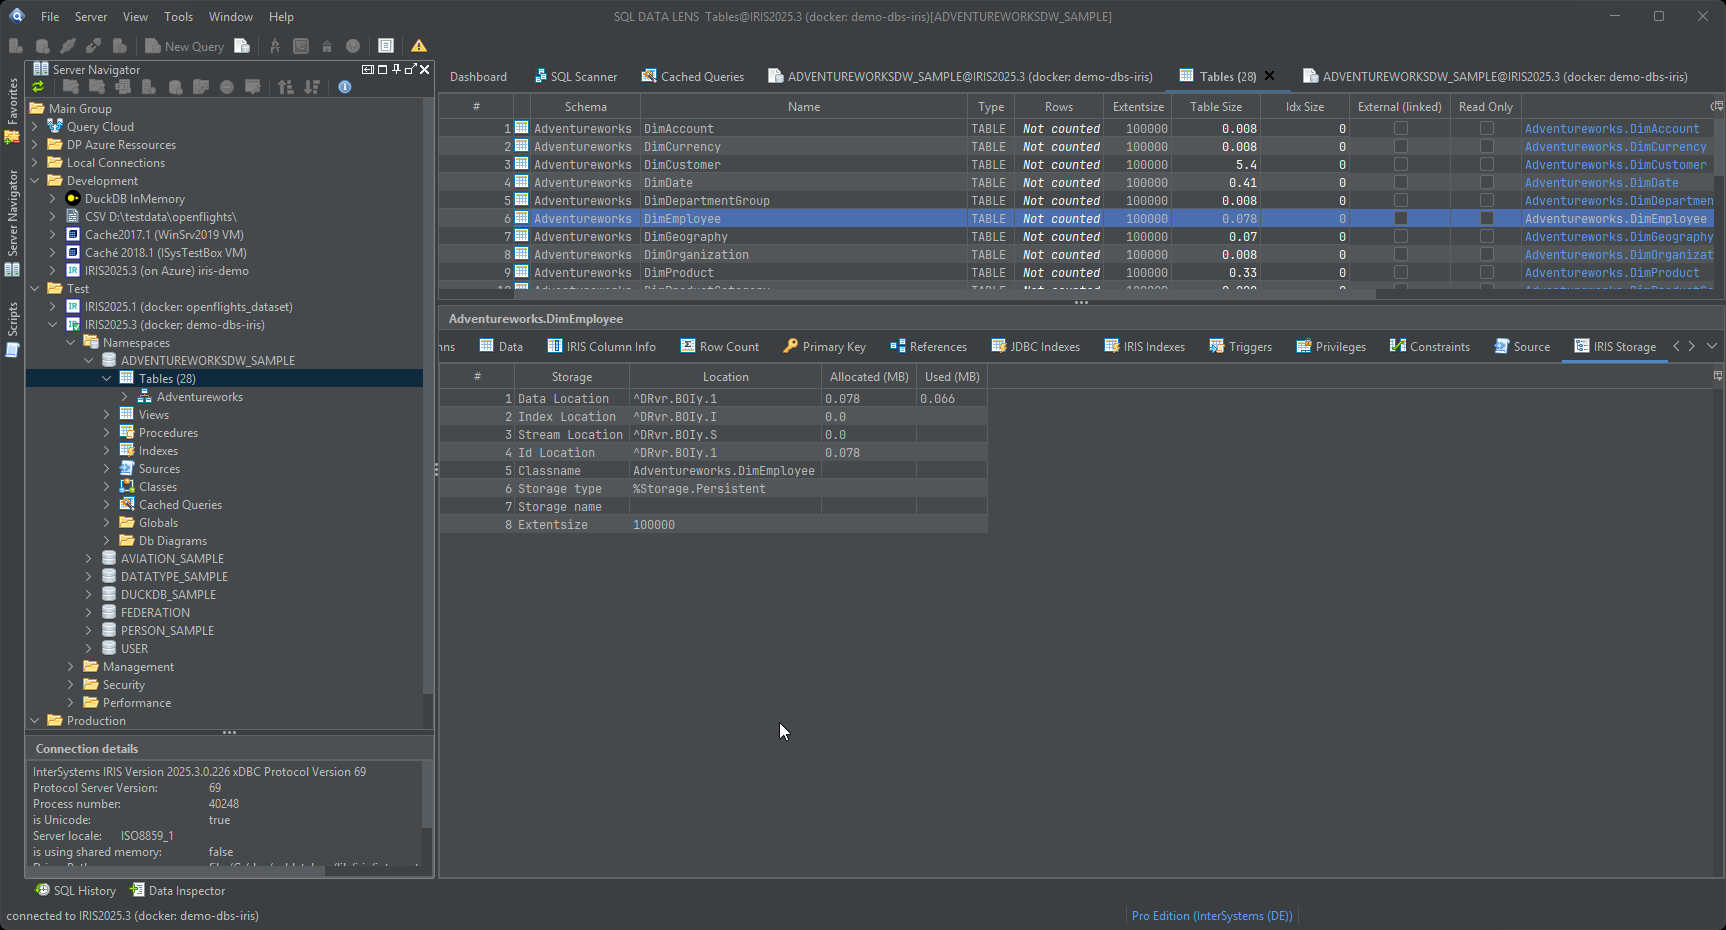Toggle External checkbox for DimProduct row
This screenshot has width=1726, height=930.
point(1401,272)
